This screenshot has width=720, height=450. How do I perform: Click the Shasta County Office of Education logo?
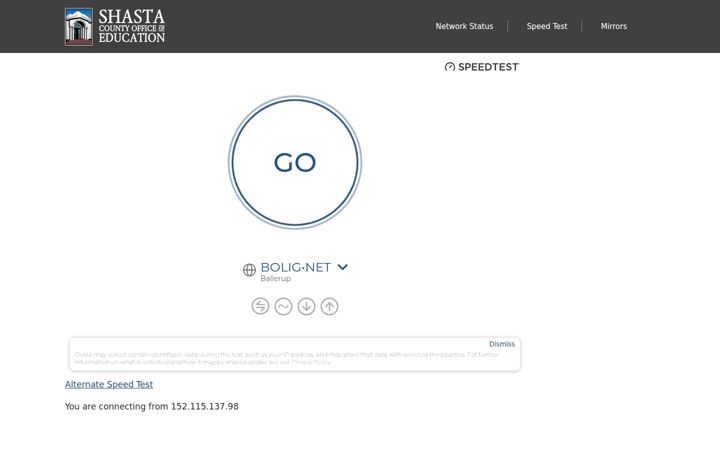click(115, 27)
